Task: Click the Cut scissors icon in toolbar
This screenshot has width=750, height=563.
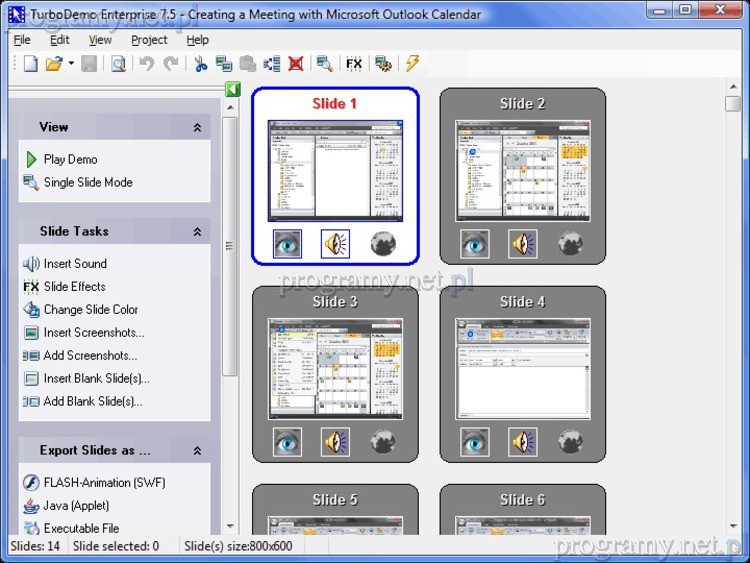Action: 200,64
